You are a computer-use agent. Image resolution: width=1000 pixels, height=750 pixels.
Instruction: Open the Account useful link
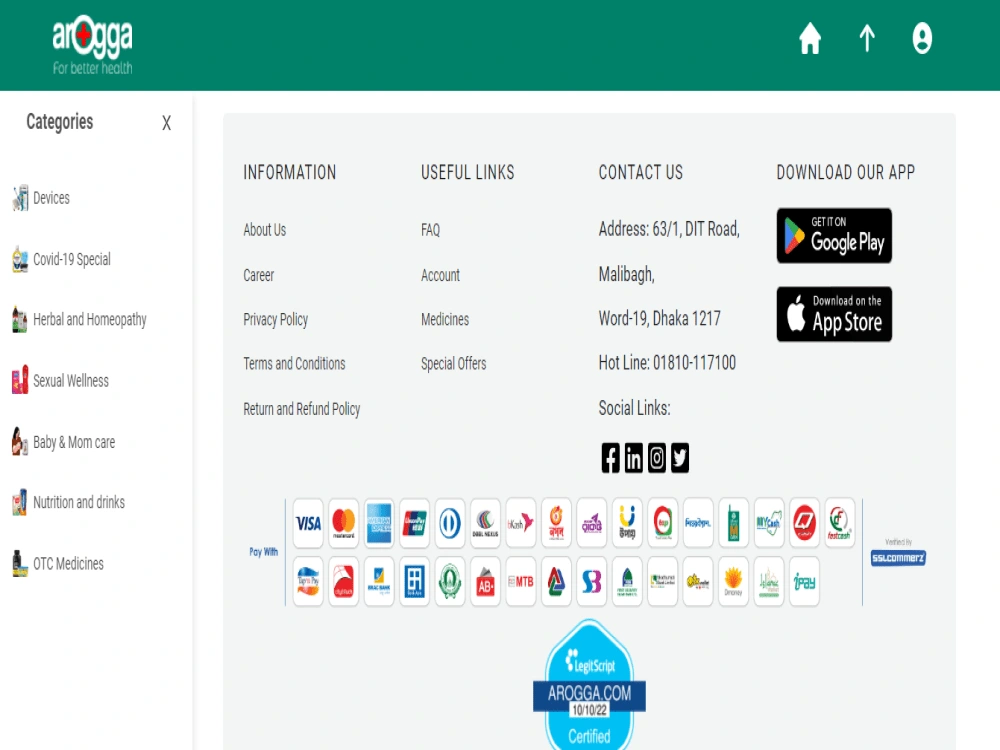click(x=440, y=276)
